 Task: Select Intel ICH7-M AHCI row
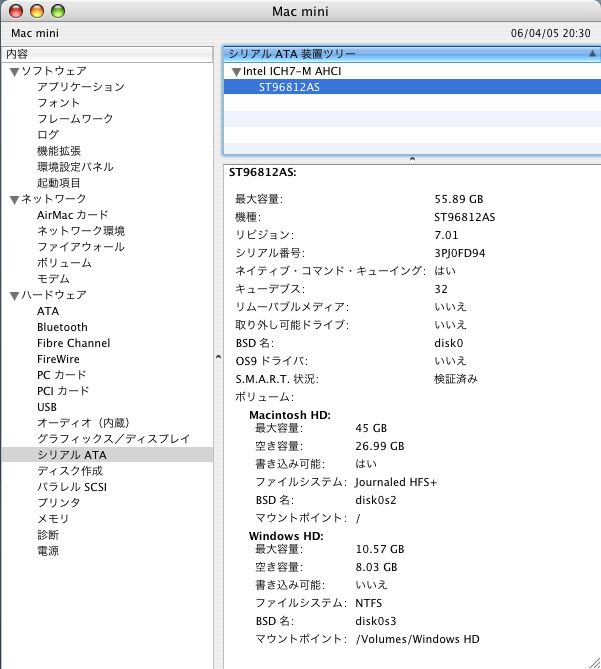pyautogui.click(x=412, y=71)
